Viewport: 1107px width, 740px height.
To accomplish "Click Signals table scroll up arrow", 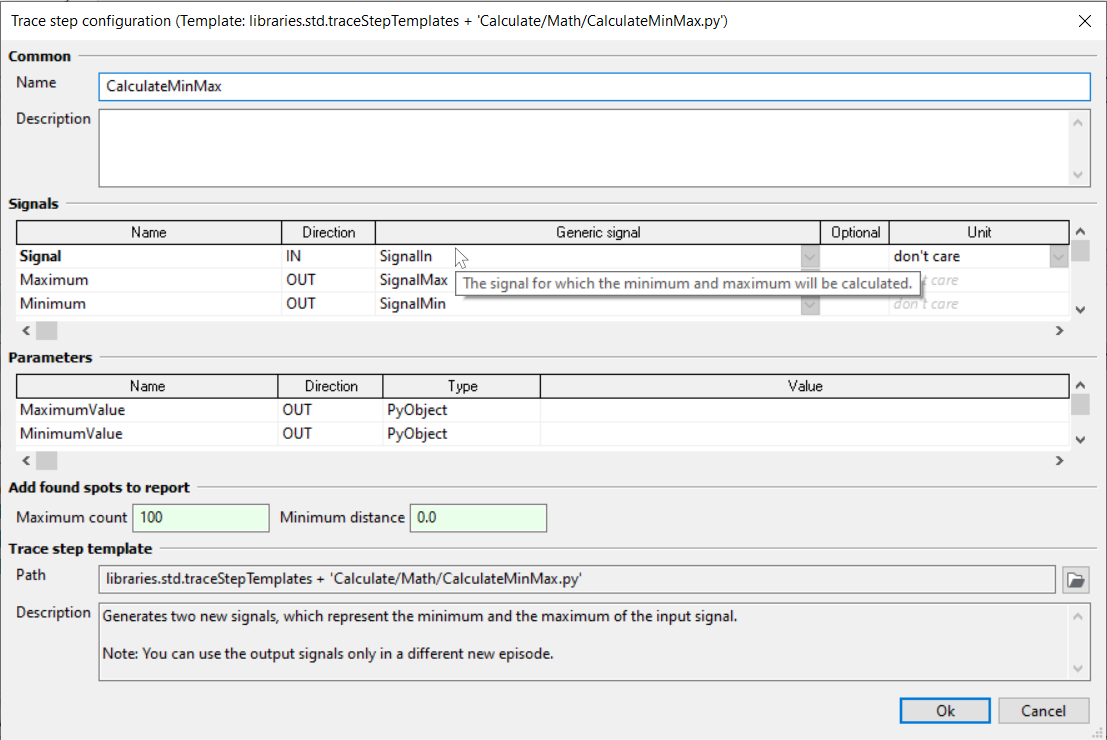I will click(x=1080, y=231).
